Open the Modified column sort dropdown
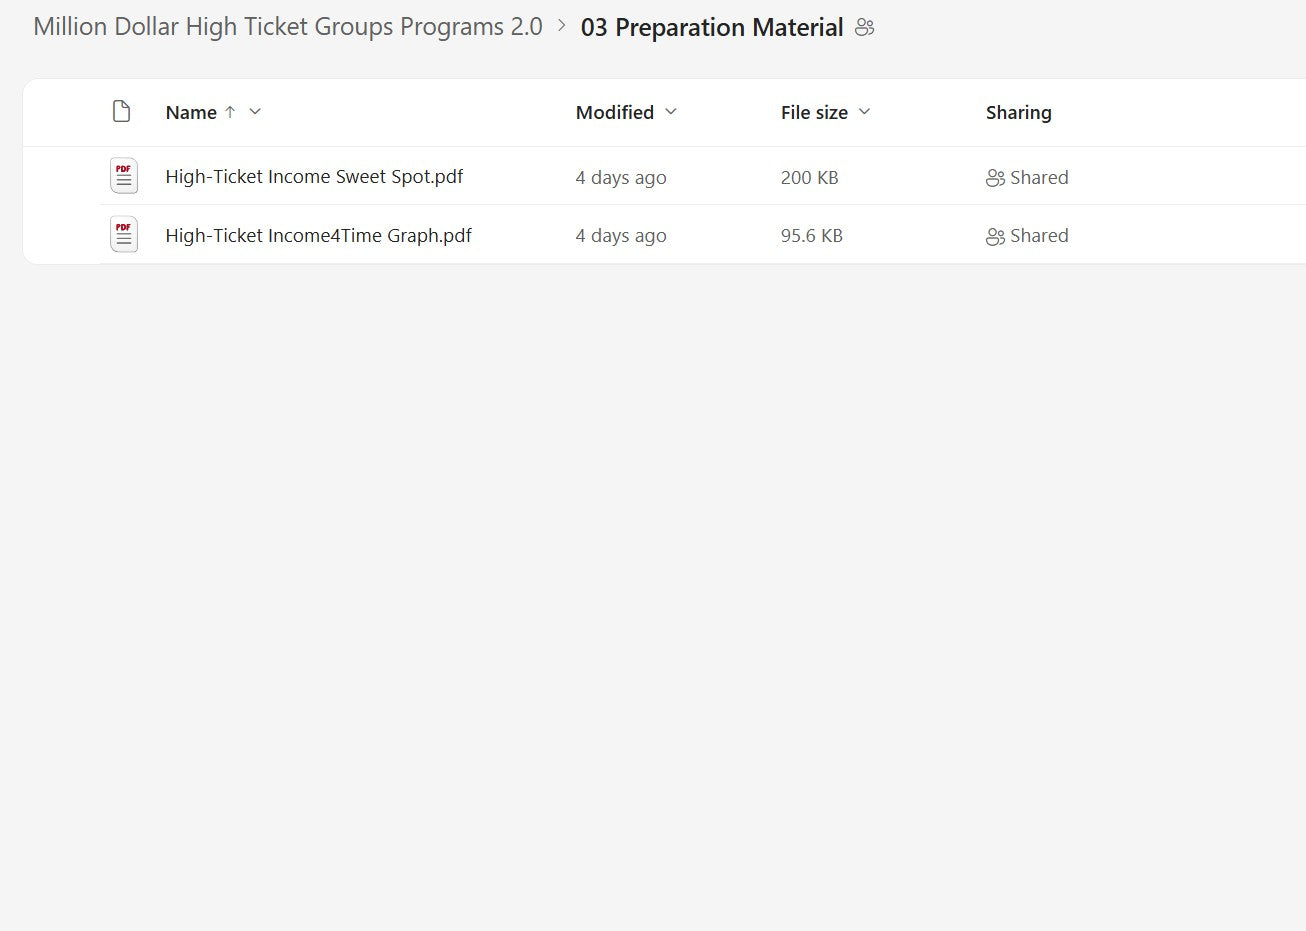 tap(670, 112)
